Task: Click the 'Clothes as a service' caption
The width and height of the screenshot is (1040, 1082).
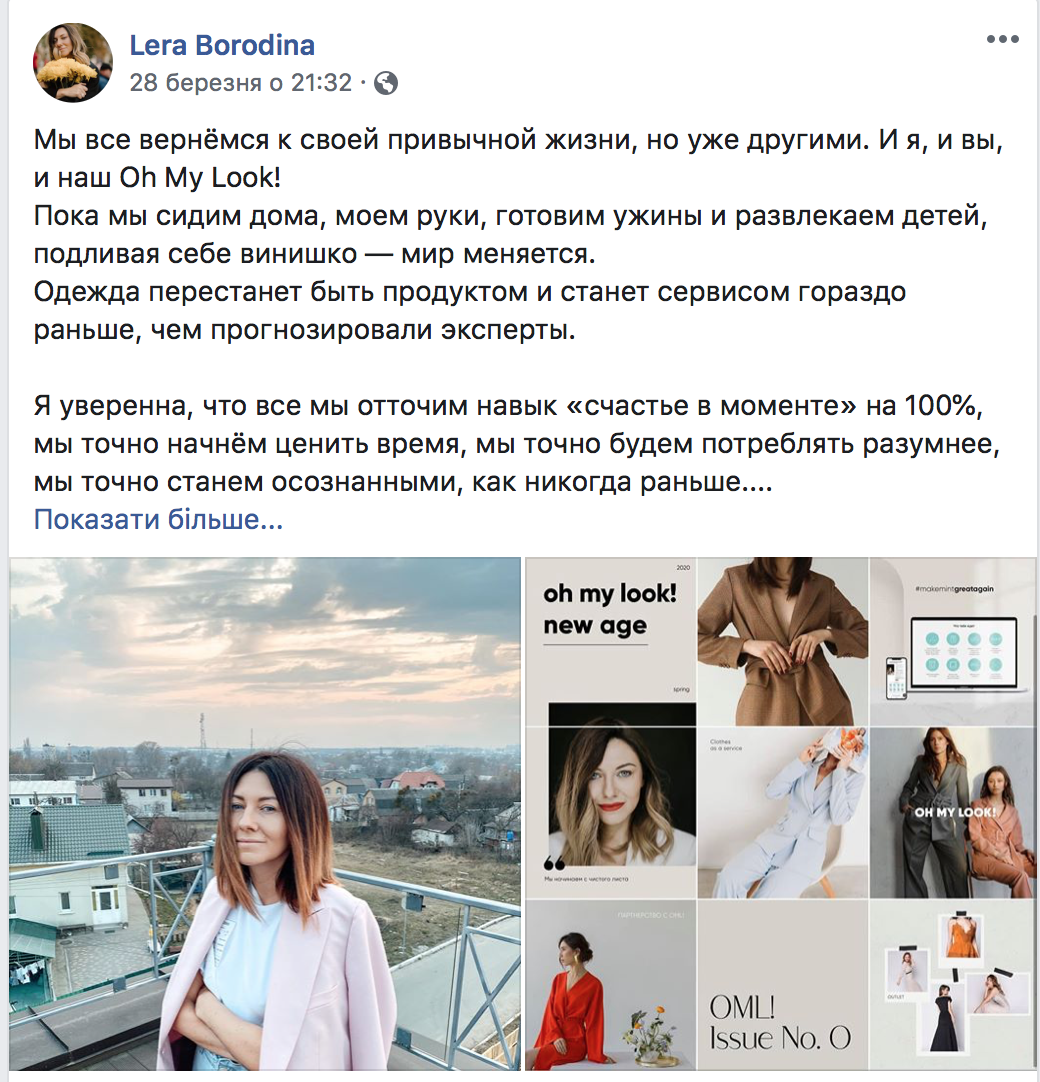Action: (725, 745)
